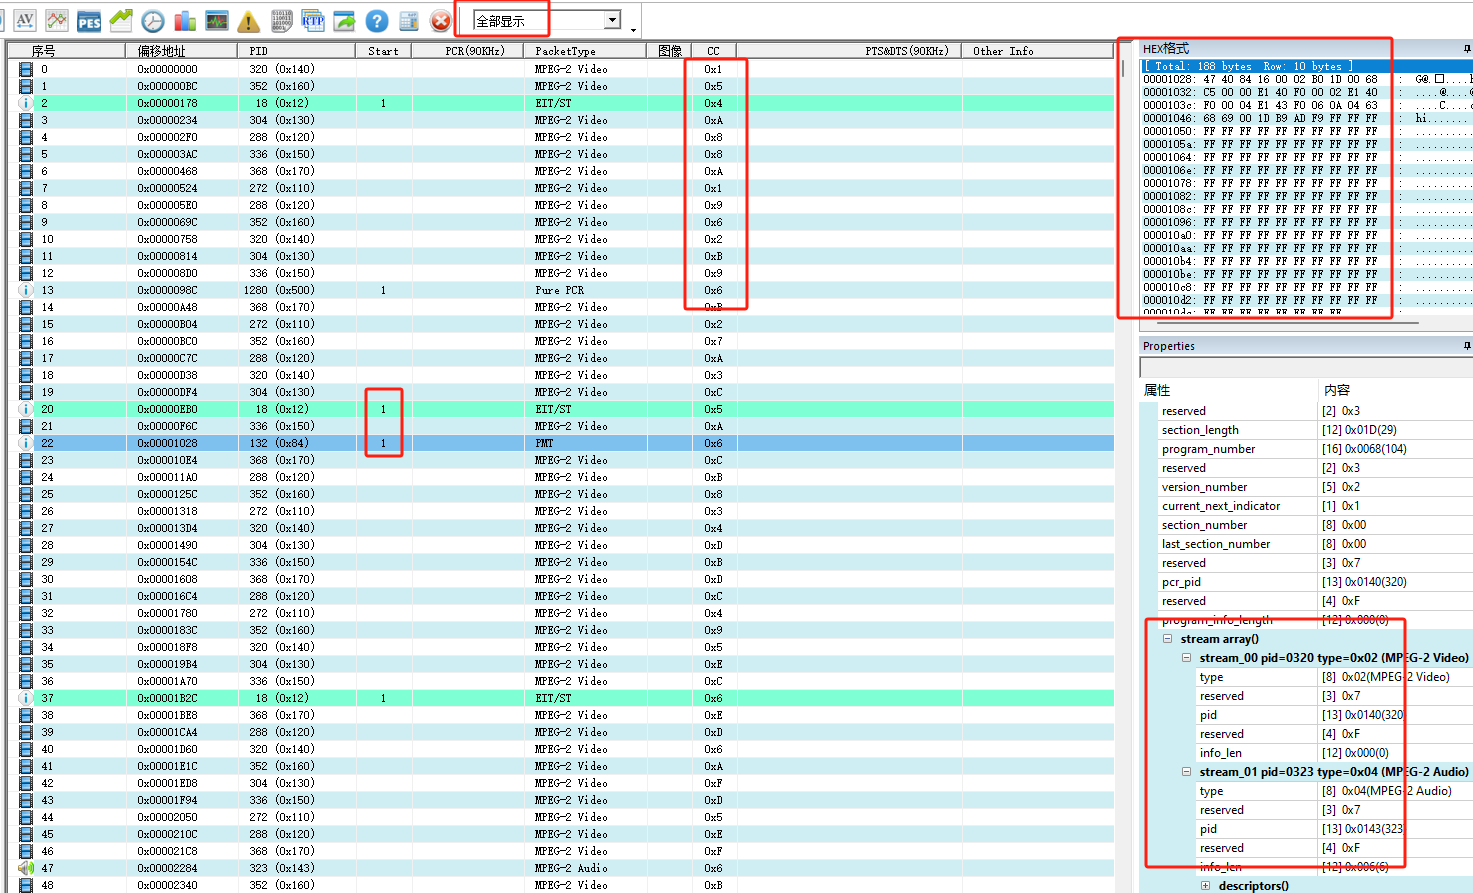Viewport: 1473px width, 893px height.
Task: Collapse the stream array() tree node
Action: pyautogui.click(x=1167, y=639)
